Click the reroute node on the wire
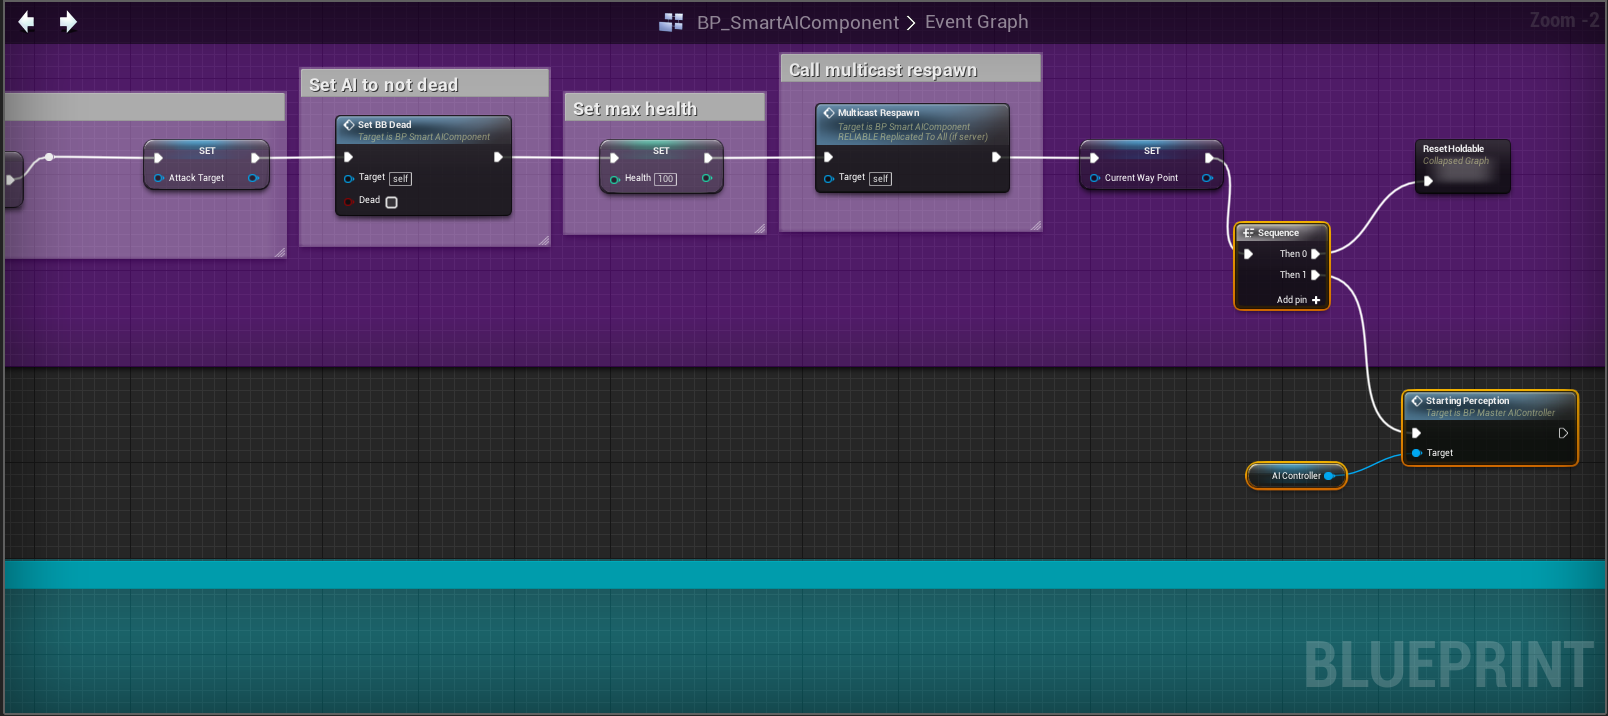 (x=49, y=157)
